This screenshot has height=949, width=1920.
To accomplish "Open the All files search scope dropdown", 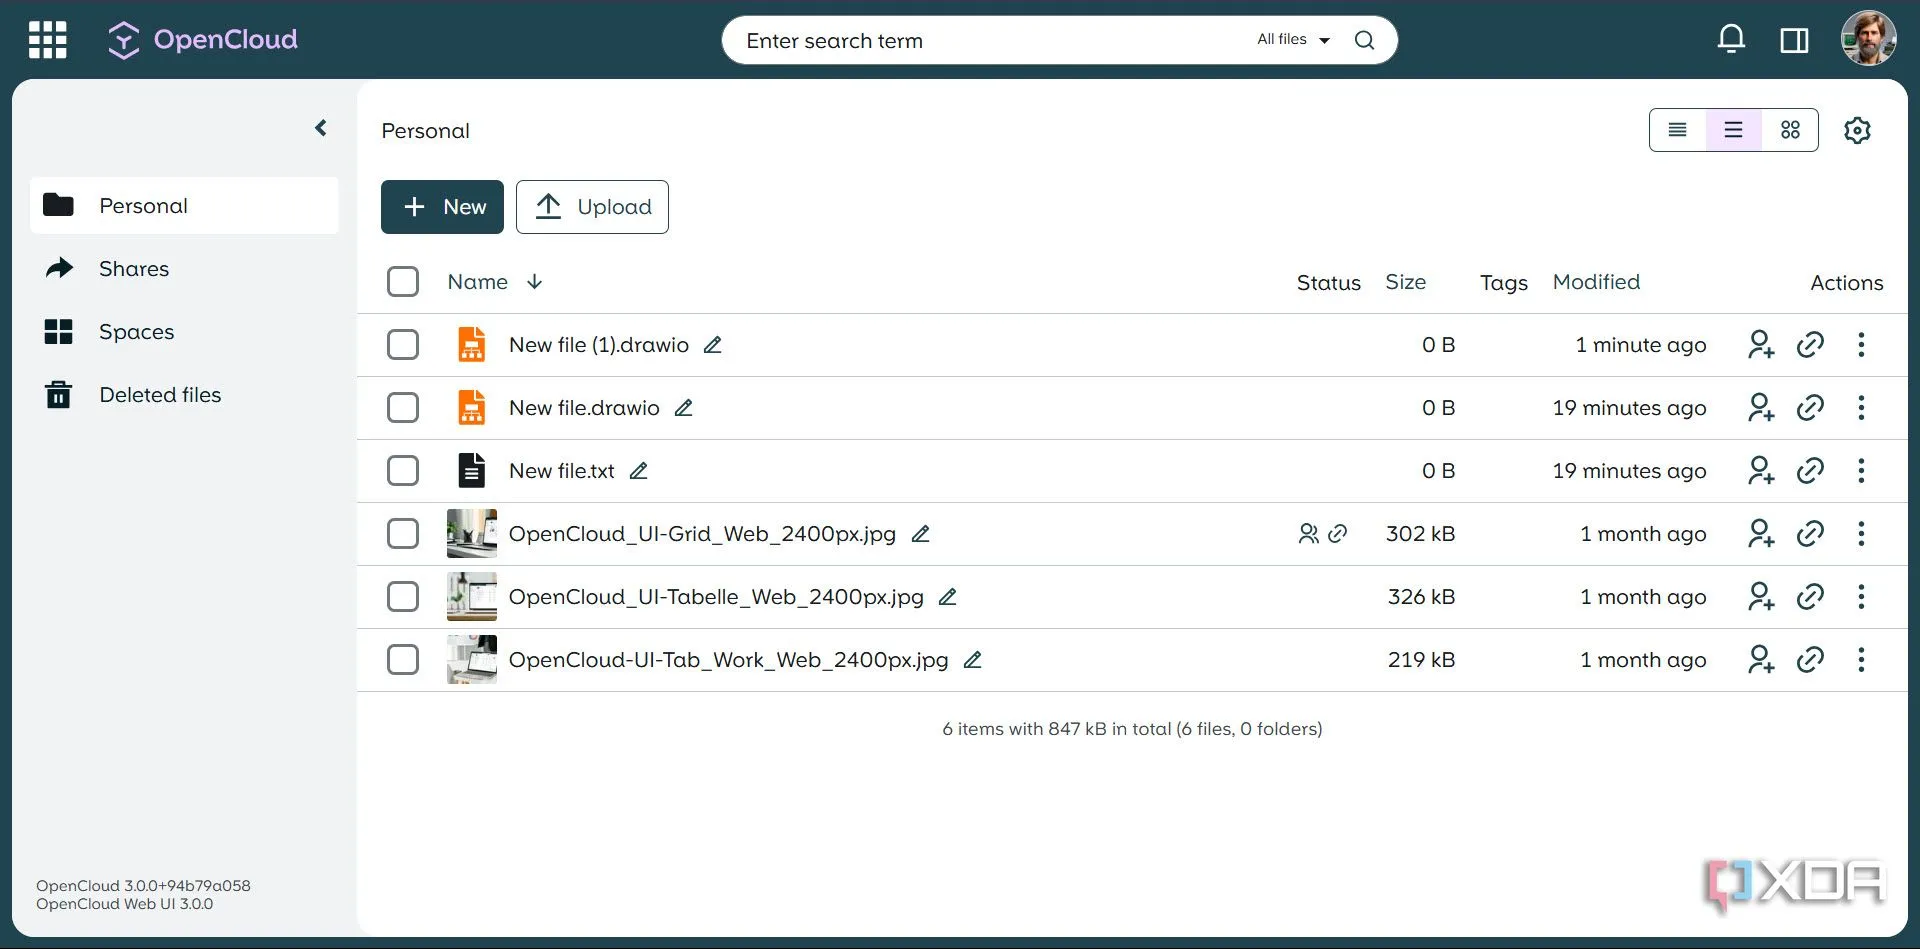I will (x=1293, y=40).
